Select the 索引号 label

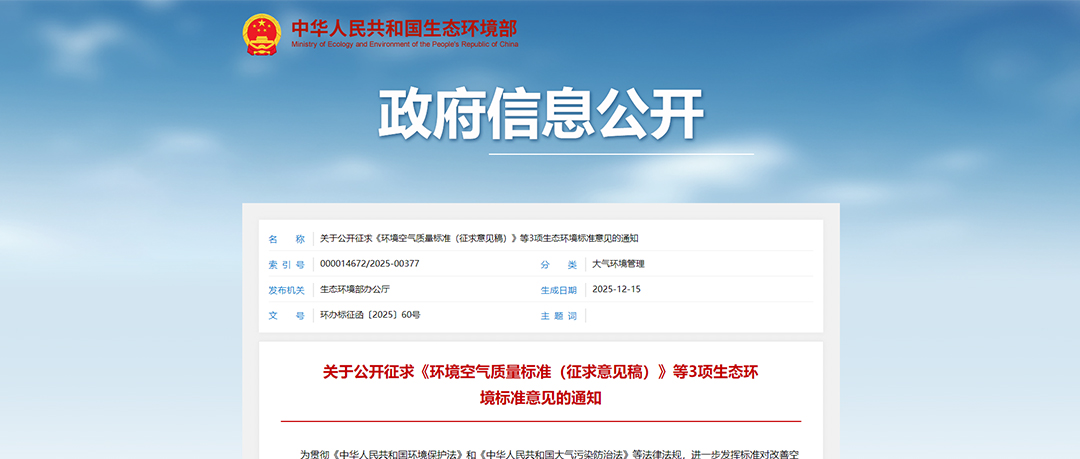[286, 265]
